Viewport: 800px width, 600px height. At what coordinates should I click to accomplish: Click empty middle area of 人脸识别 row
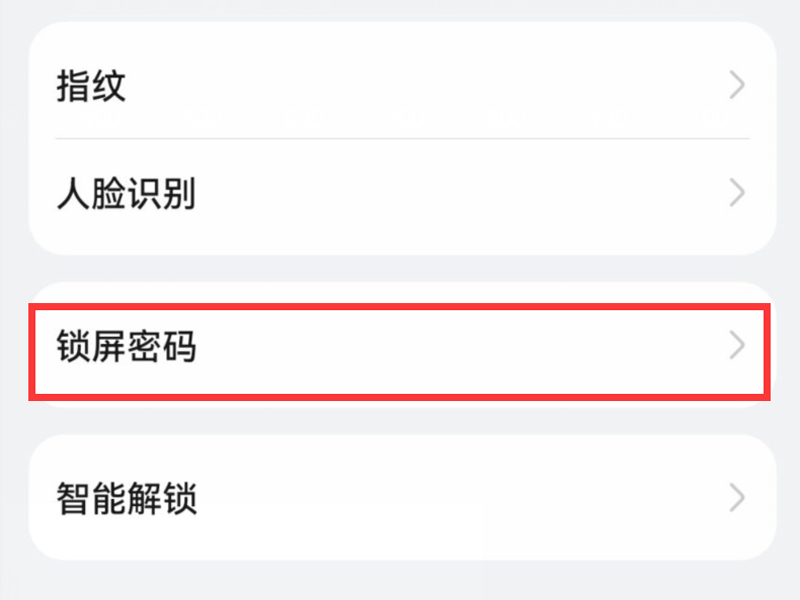(x=450, y=192)
